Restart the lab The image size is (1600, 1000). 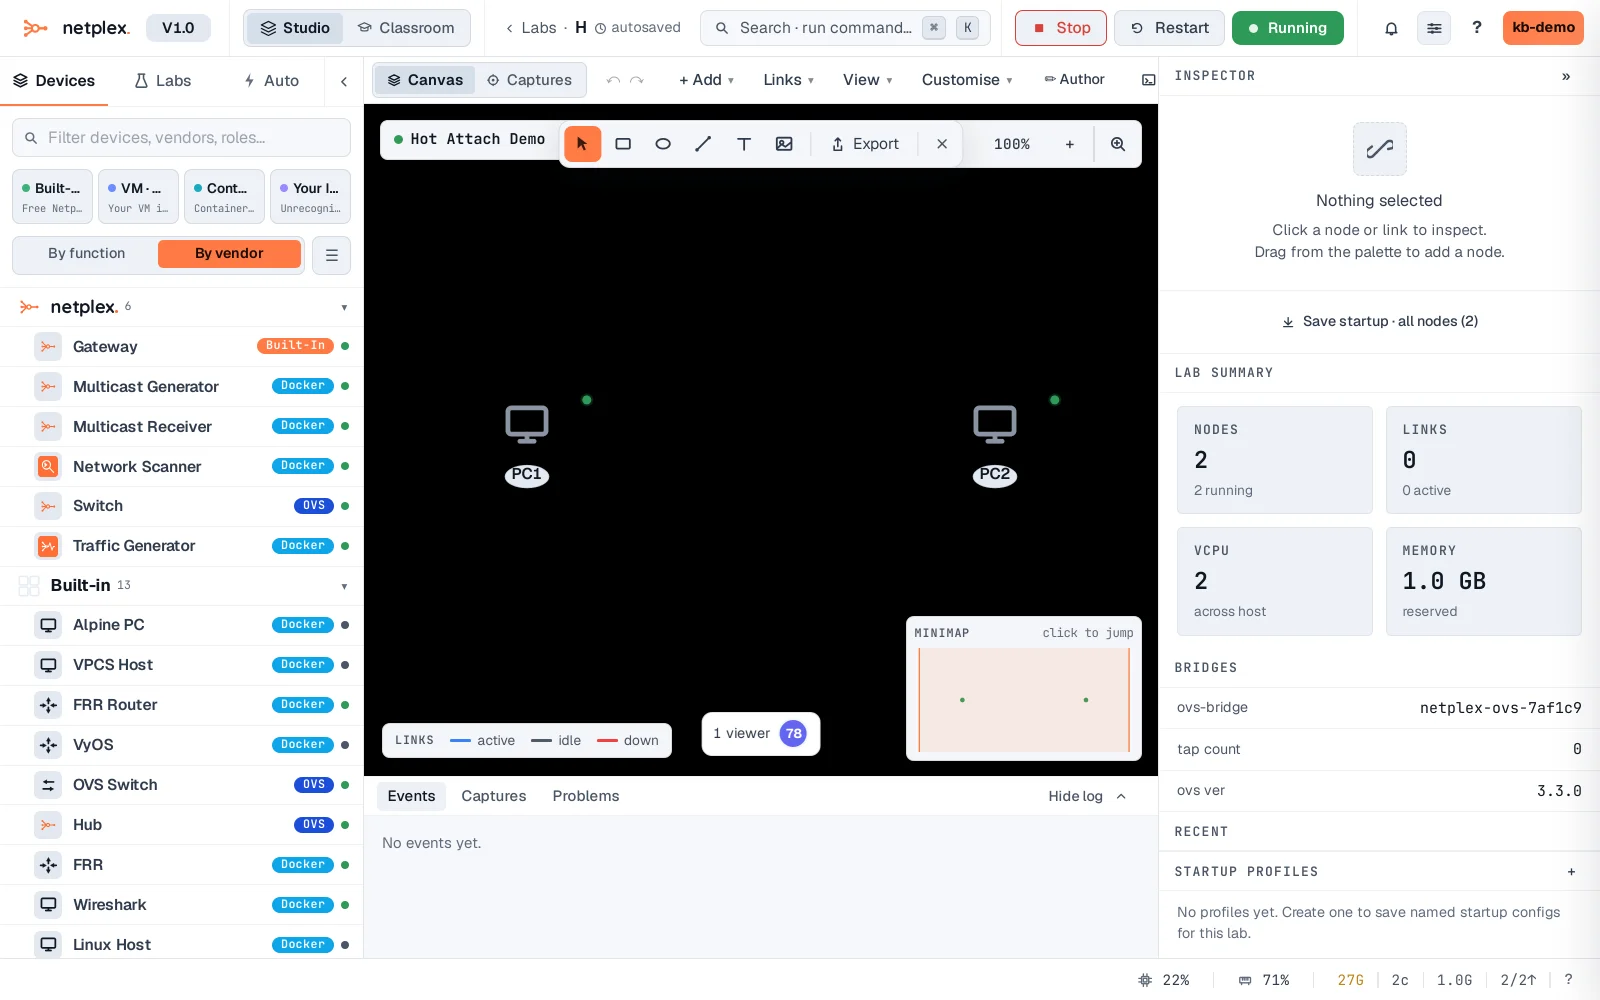click(1169, 28)
